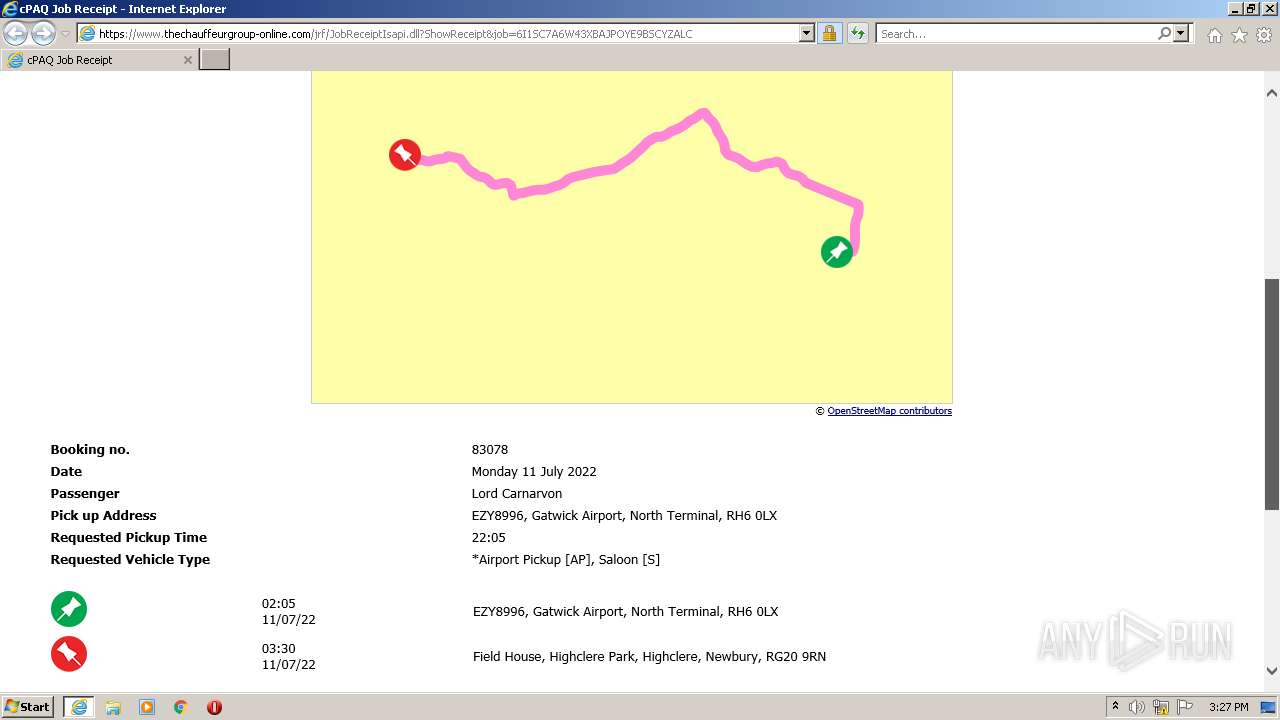Click the red shield taskbar icon

214,707
